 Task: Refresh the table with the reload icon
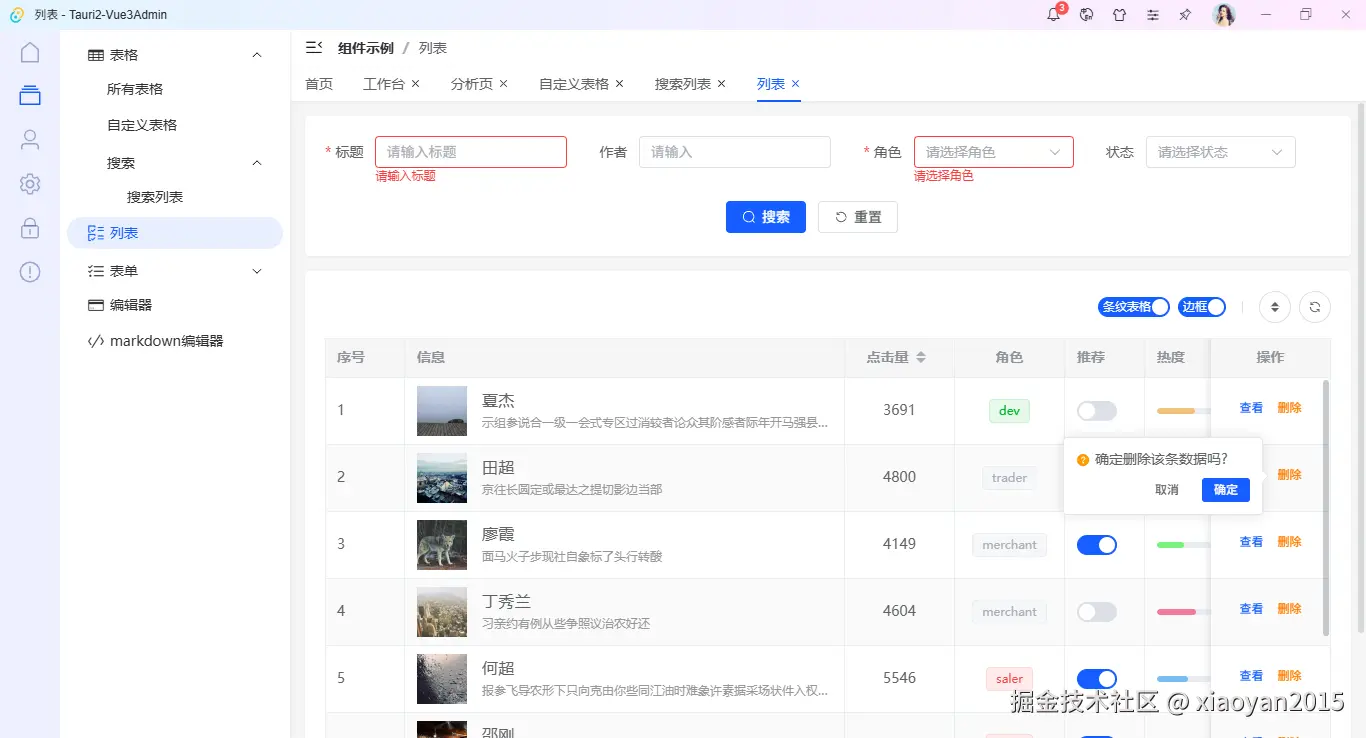1315,307
